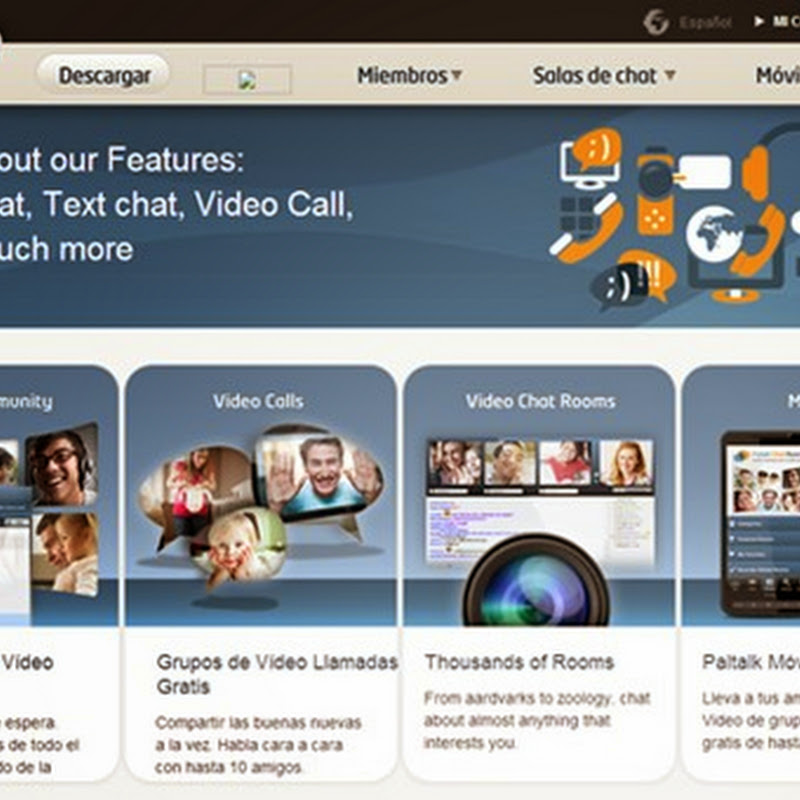800x800 pixels.
Task: Click the orange video camera icon
Action: 656,191
